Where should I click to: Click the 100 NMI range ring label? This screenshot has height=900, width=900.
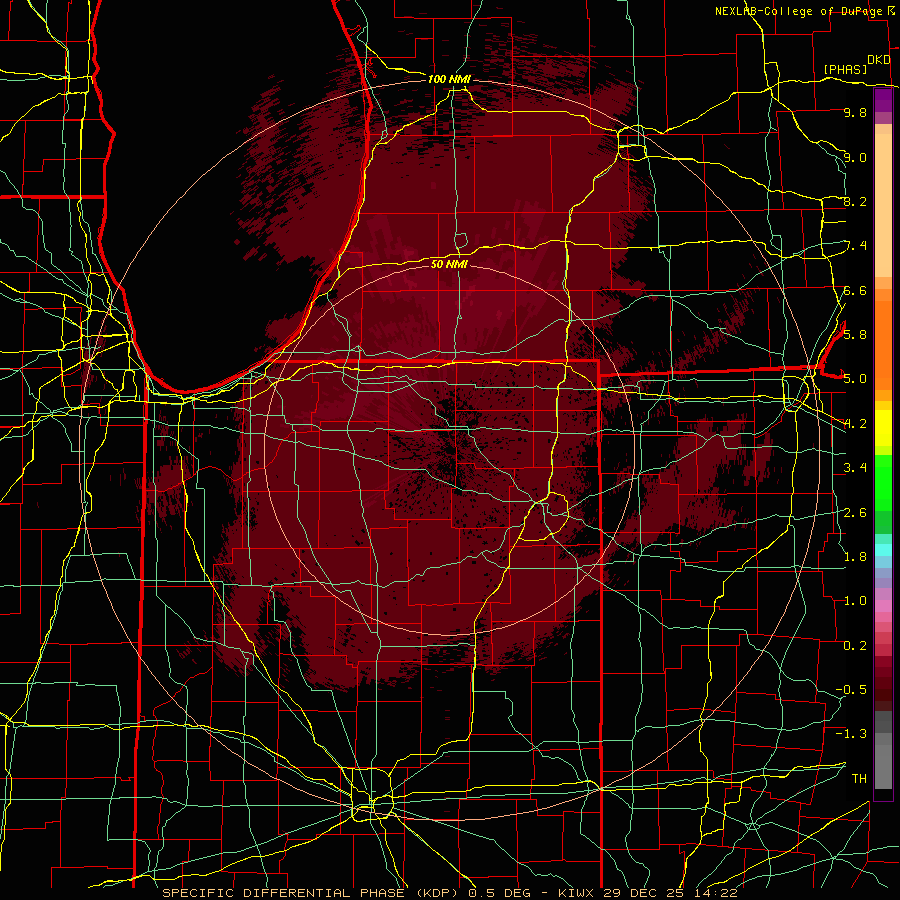tap(449, 79)
